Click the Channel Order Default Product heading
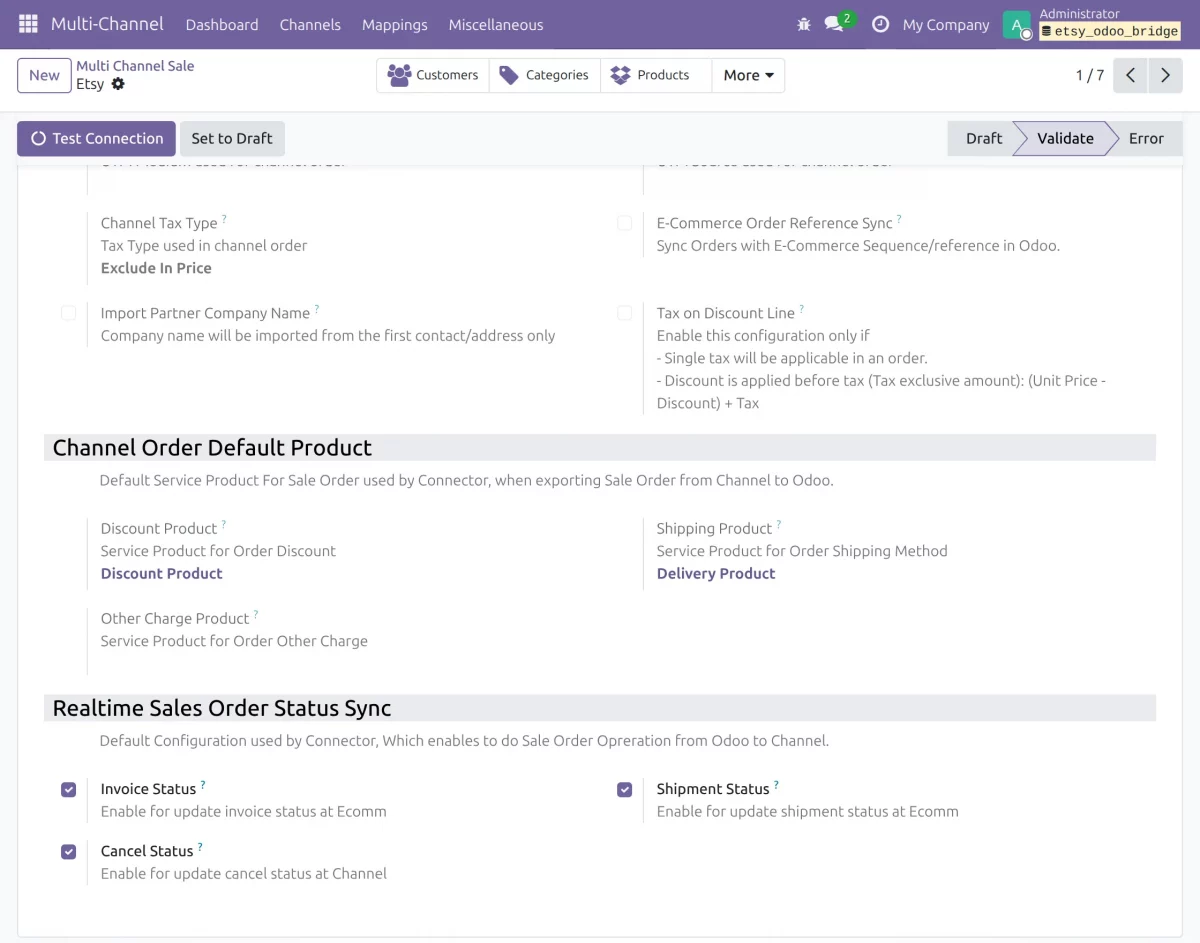This screenshot has width=1200, height=943. click(x=212, y=447)
